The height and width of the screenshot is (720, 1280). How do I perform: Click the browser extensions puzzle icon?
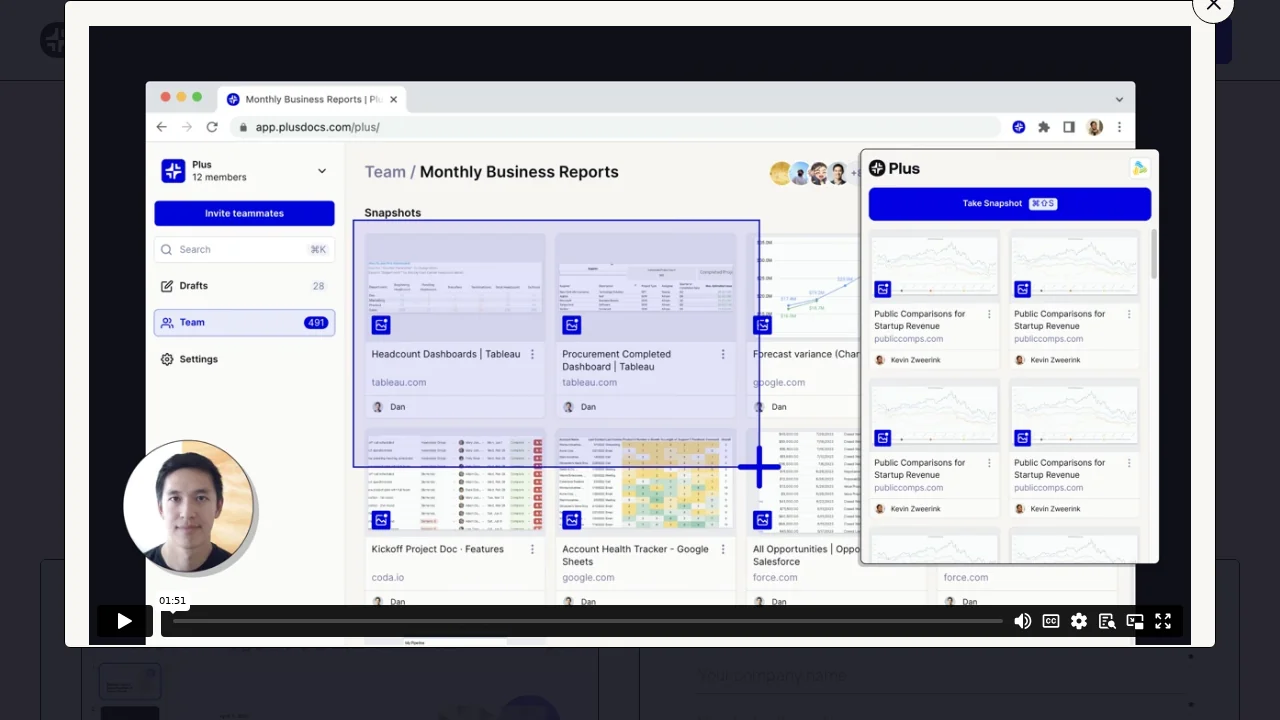tap(1044, 127)
